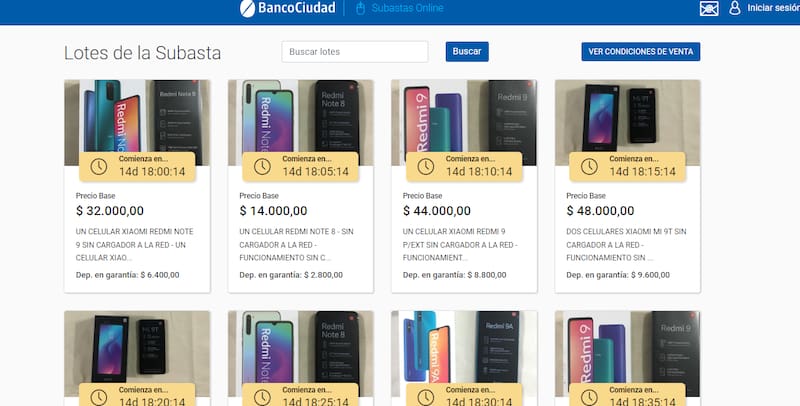Click description of the $ 32.000,00 lot
The width and height of the screenshot is (800, 406).
pos(137,244)
